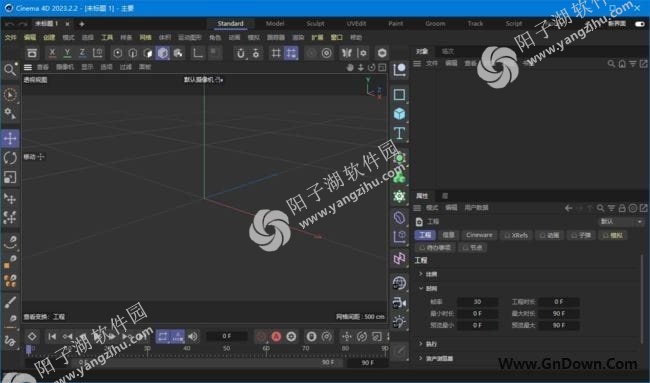The height and width of the screenshot is (383, 650).
Task: Enable Polygons mode
Action: [148, 53]
